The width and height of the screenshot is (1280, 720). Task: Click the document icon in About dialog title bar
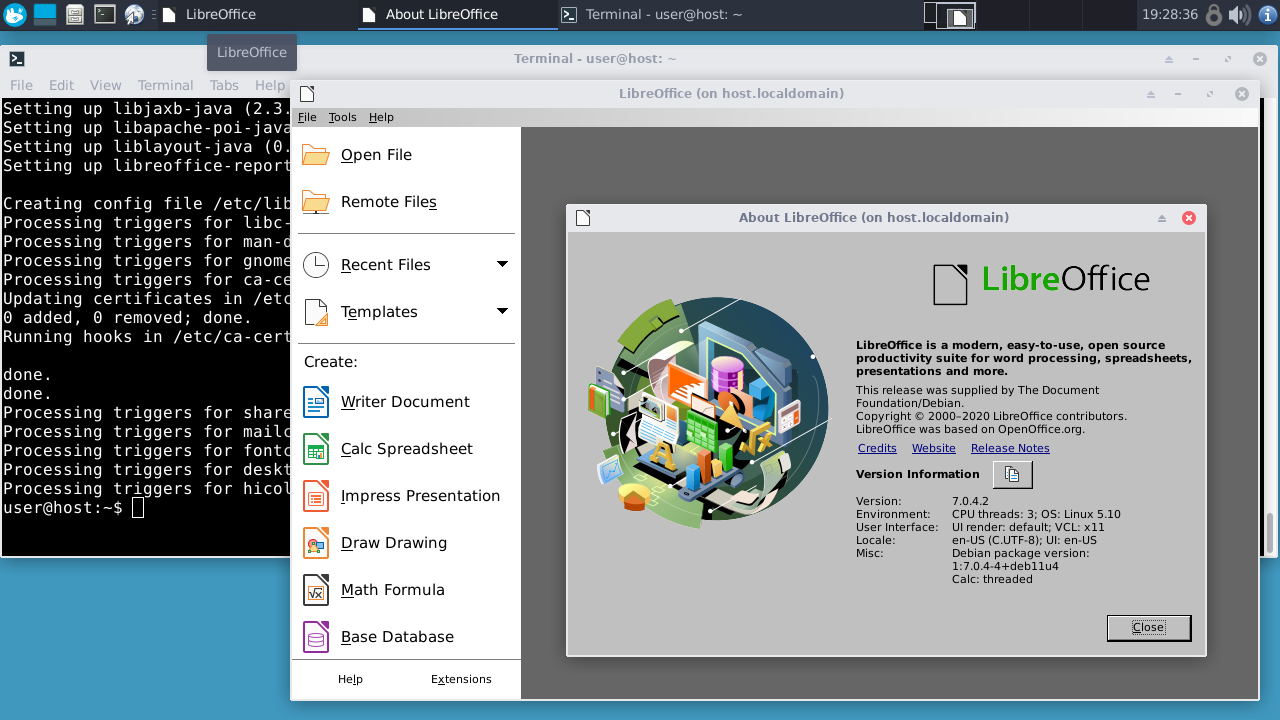tap(583, 218)
